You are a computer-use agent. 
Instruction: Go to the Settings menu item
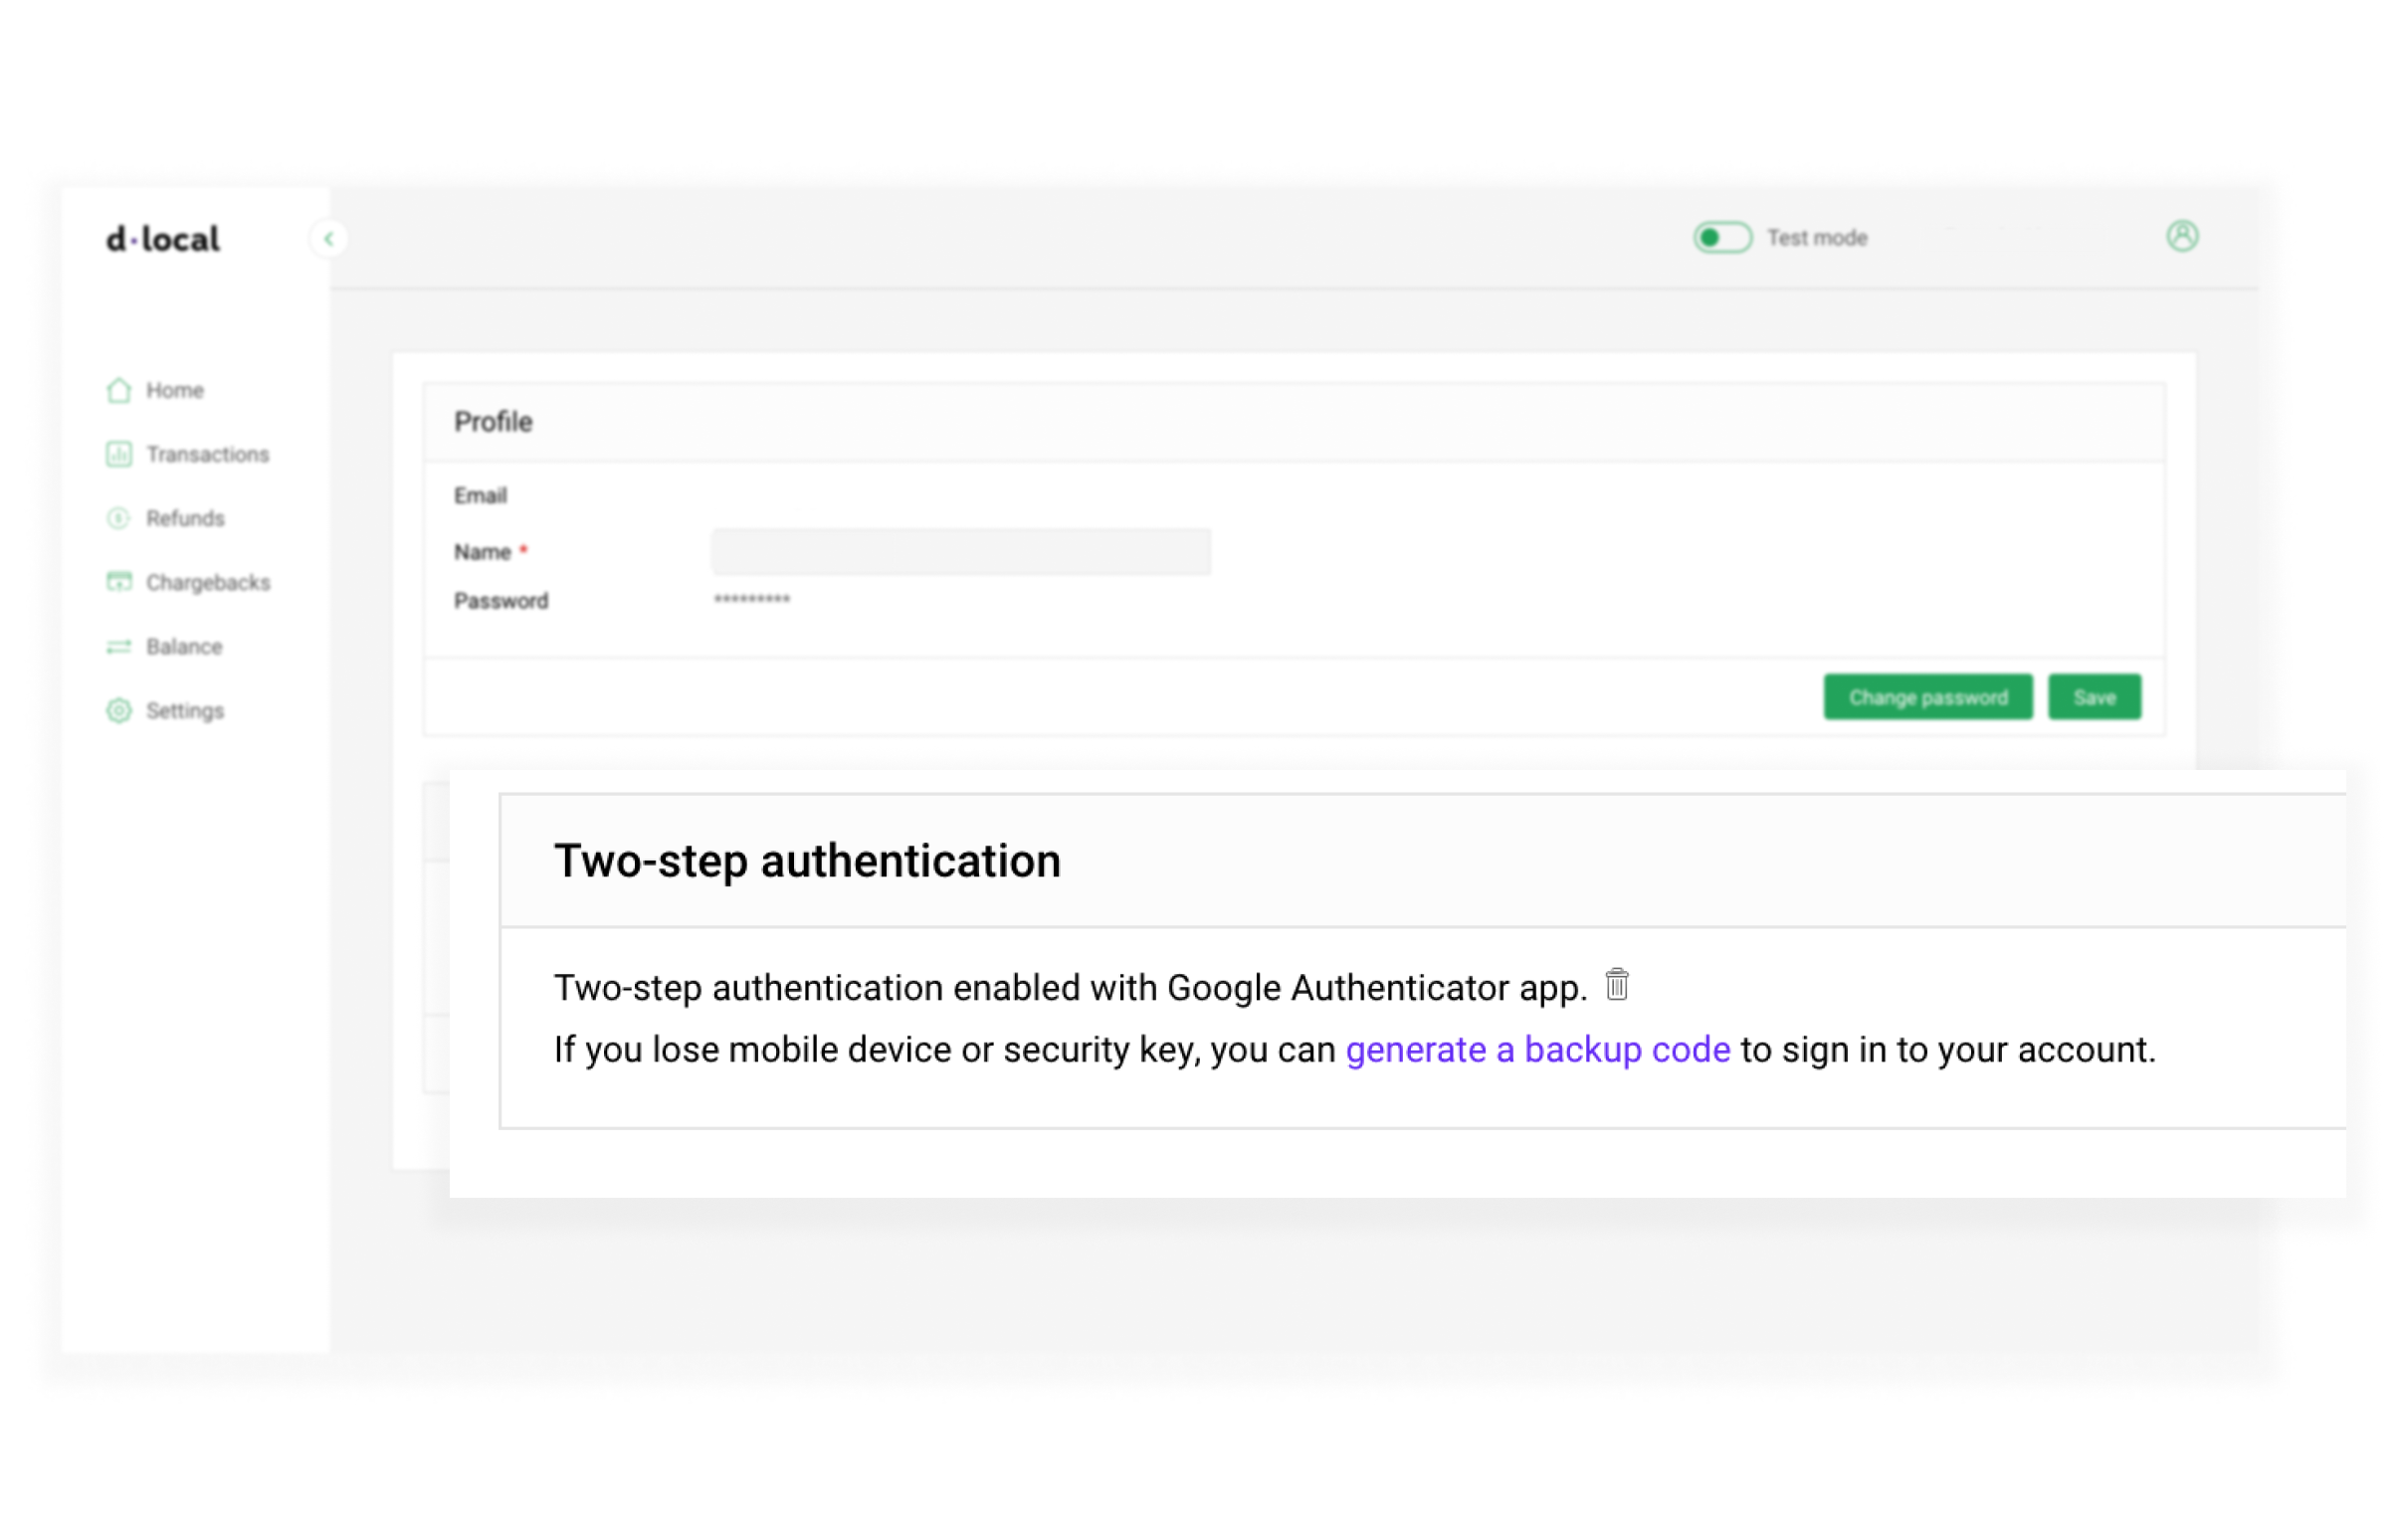[185, 711]
